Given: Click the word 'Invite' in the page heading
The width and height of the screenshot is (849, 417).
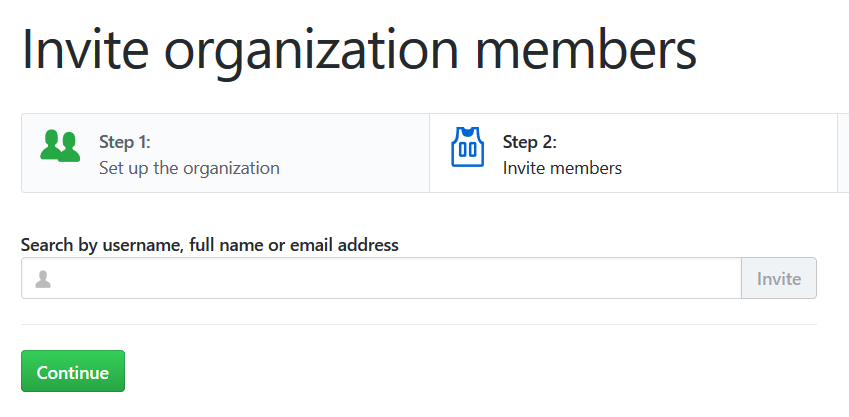Looking at the screenshot, I should click(x=84, y=48).
